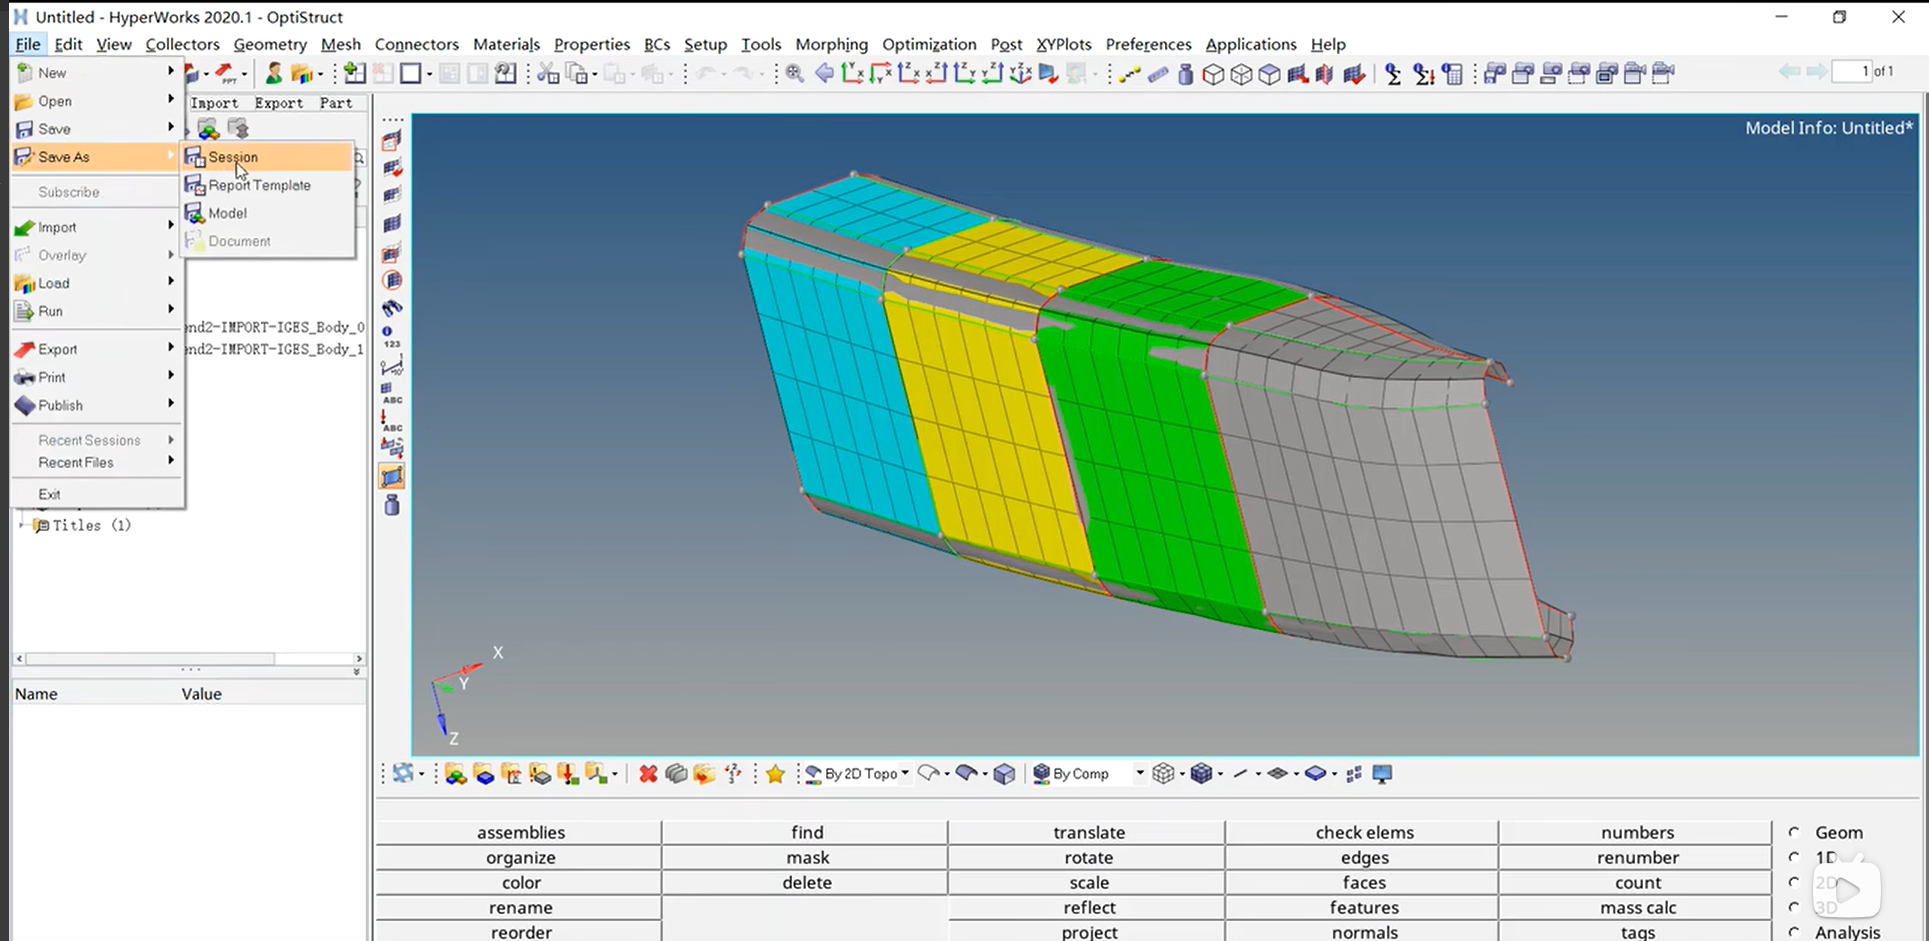Click the calculator icon in the toolbar
1929x941 pixels.
pyautogui.click(x=1453, y=73)
